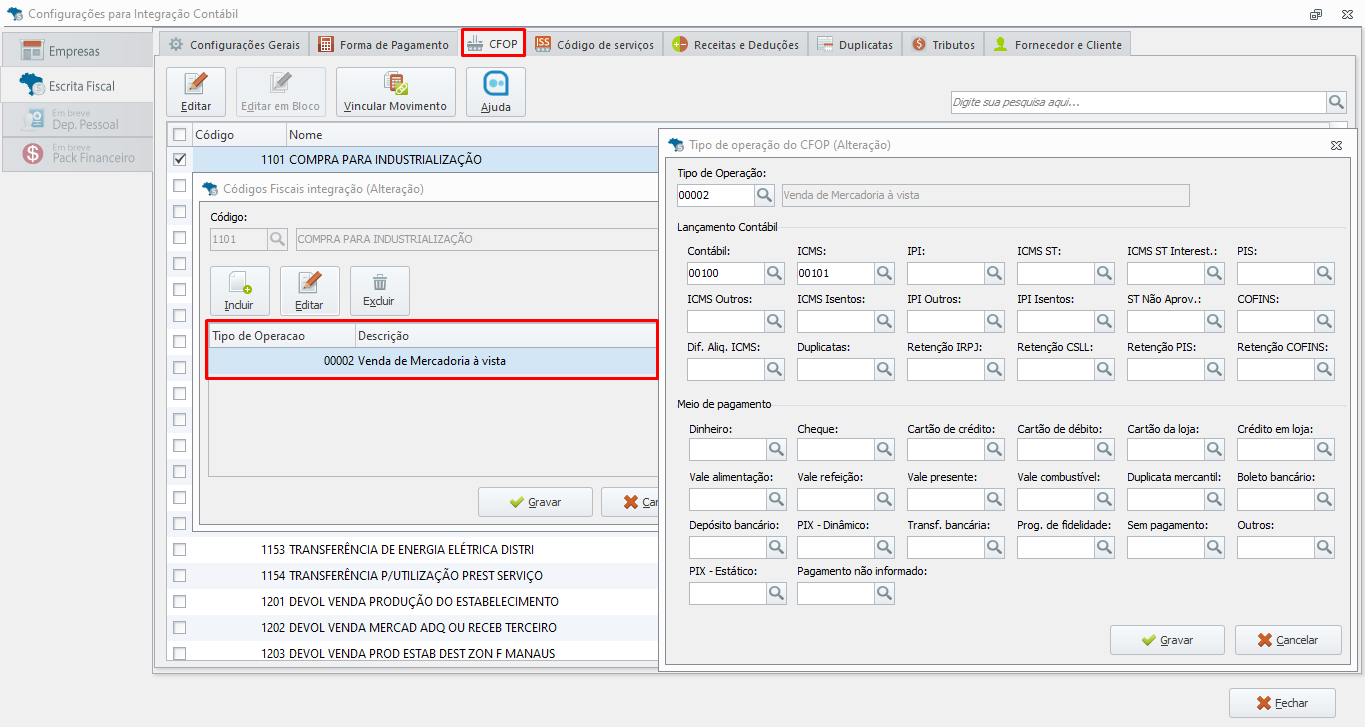Tick the checkbox for CFOP 1153 row

[x=180, y=549]
